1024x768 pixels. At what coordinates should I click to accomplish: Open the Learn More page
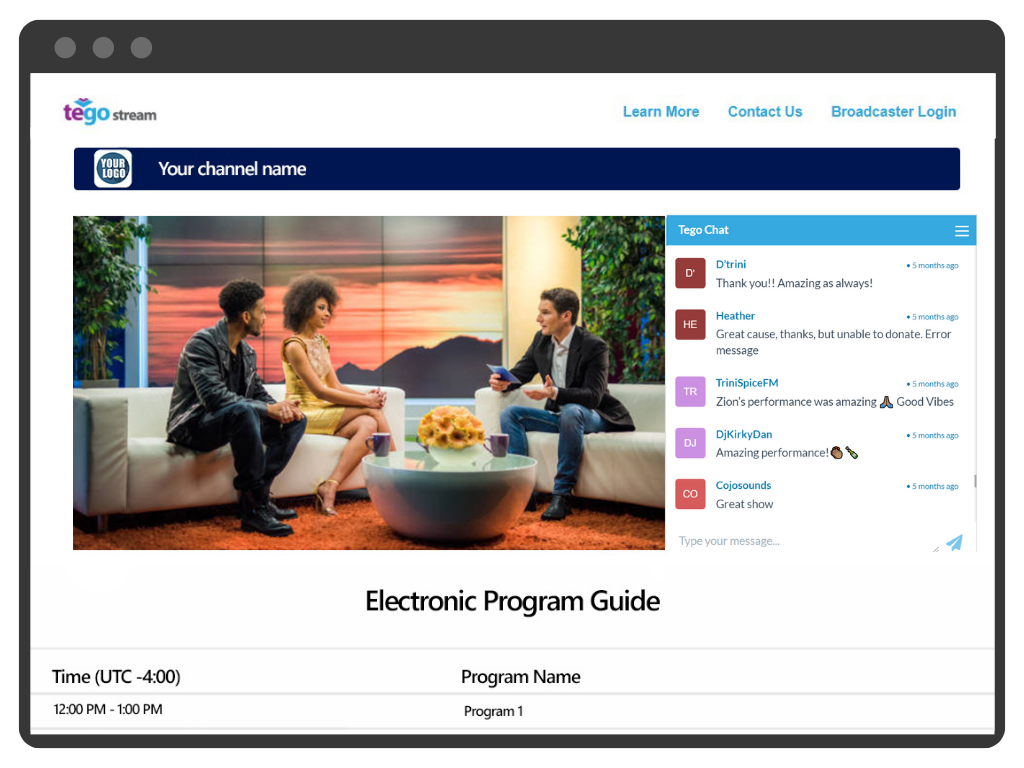click(x=660, y=112)
